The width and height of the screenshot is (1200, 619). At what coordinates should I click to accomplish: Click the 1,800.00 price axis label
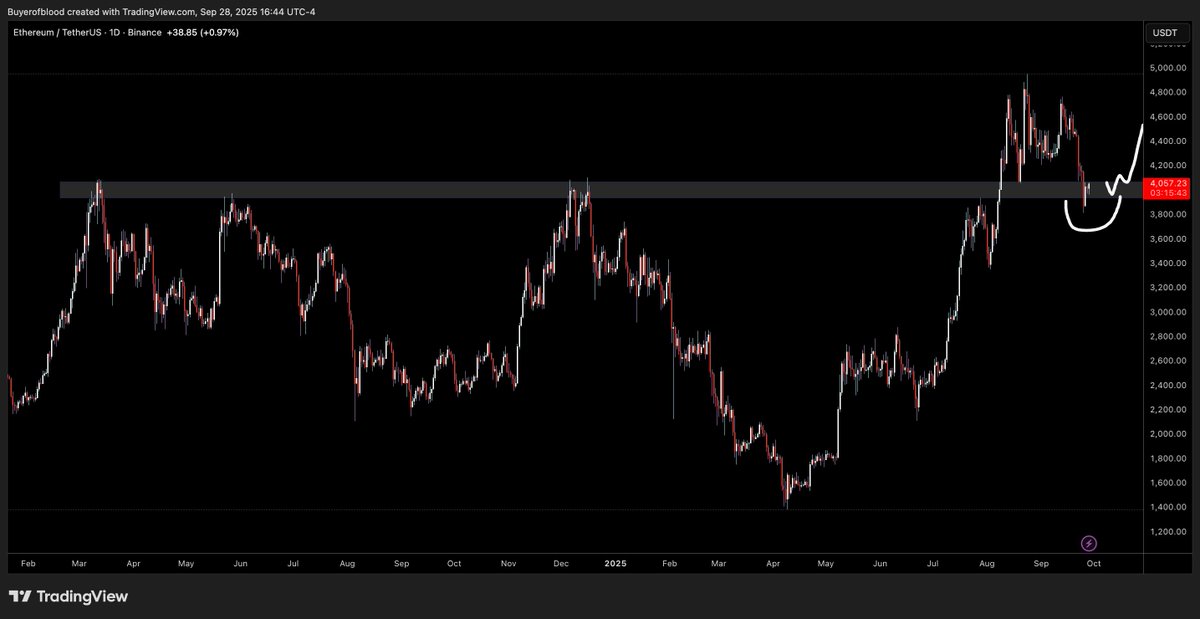(1168, 459)
